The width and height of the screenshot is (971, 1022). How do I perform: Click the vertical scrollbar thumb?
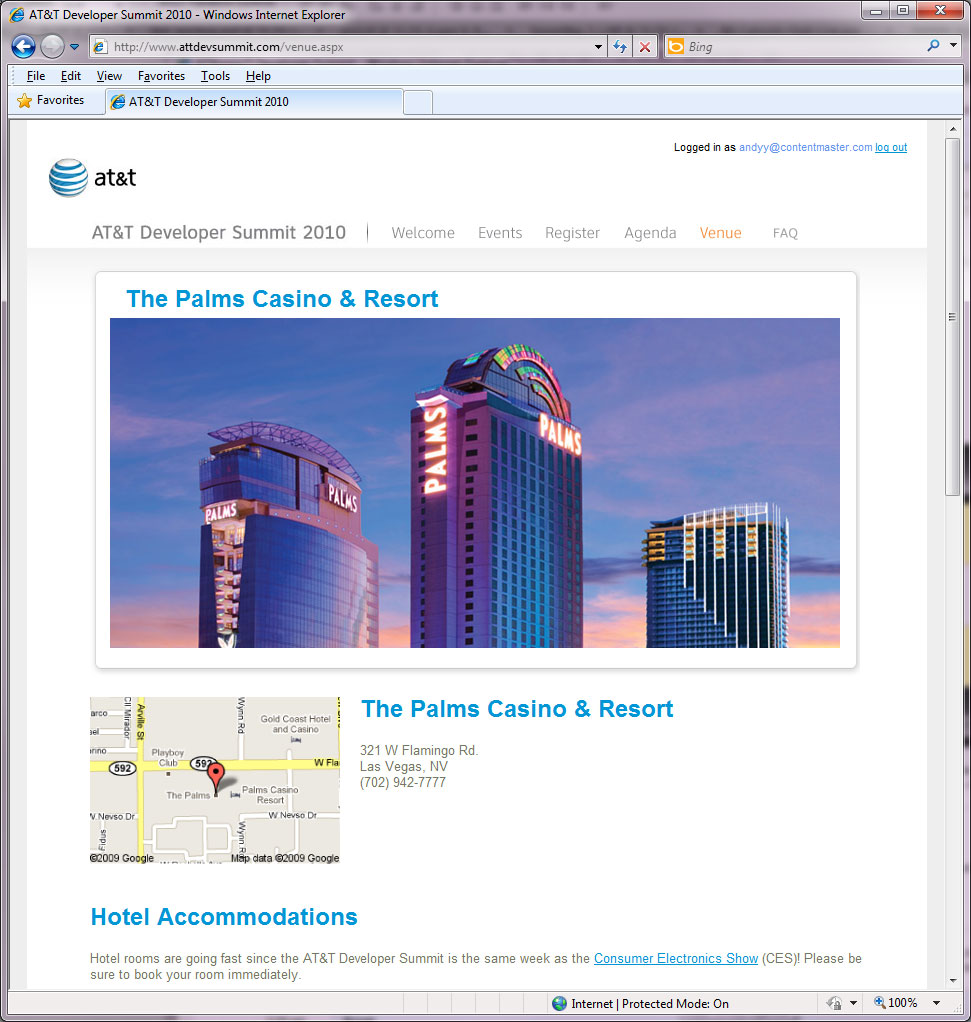953,317
